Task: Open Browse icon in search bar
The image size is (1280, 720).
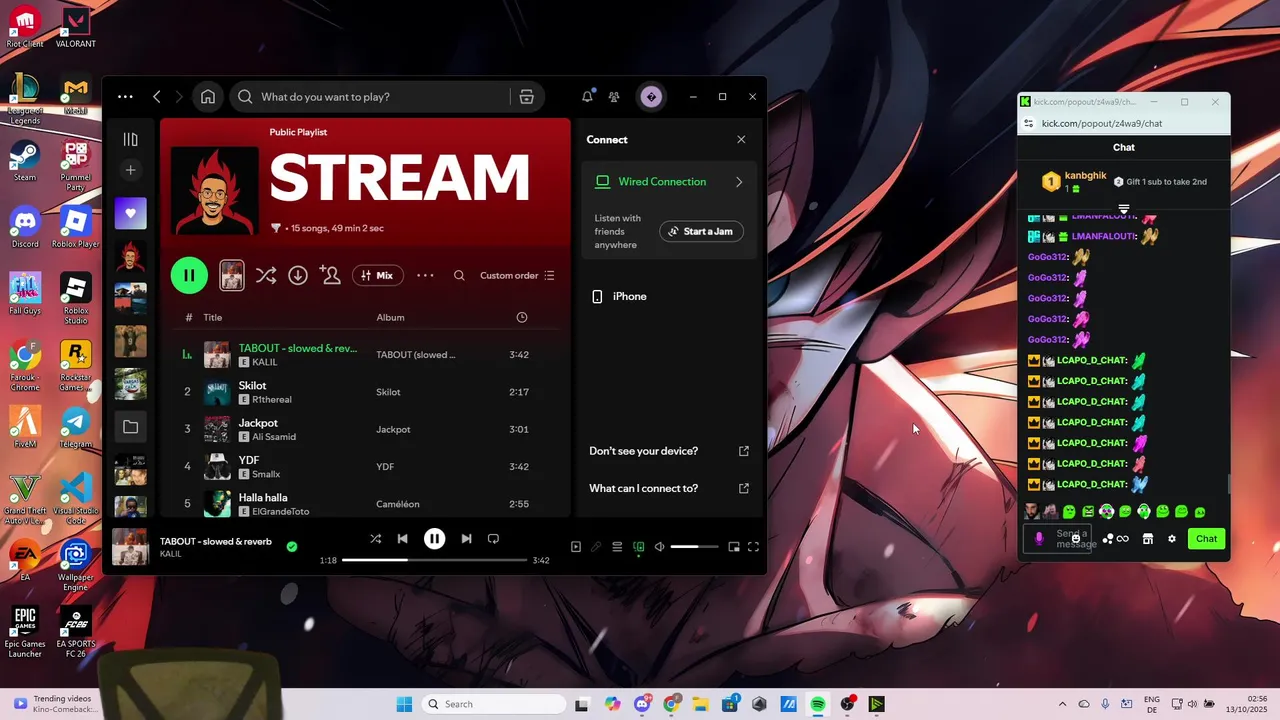Action: tap(526, 97)
